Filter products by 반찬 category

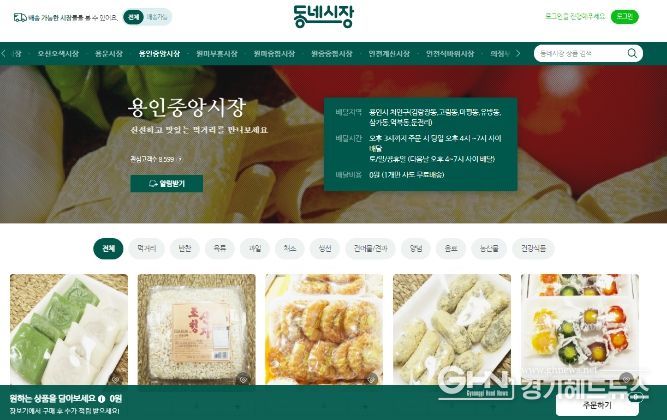pos(185,248)
